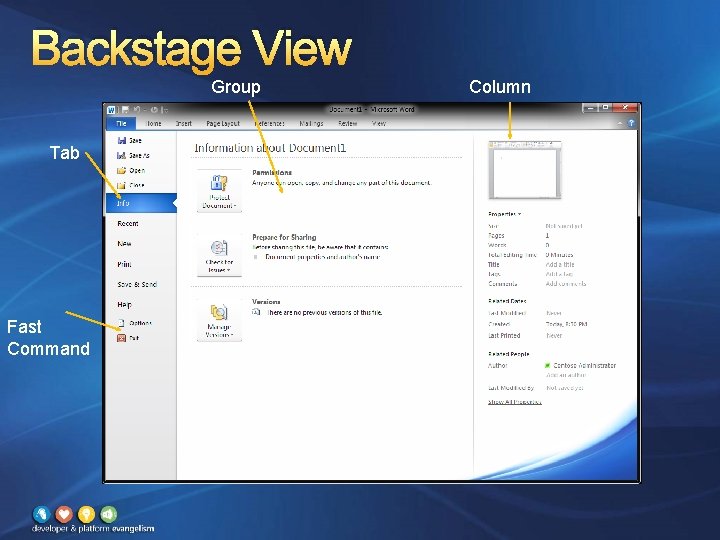Click the Total Editing Time label
The width and height of the screenshot is (720, 540).
[x=512, y=255]
